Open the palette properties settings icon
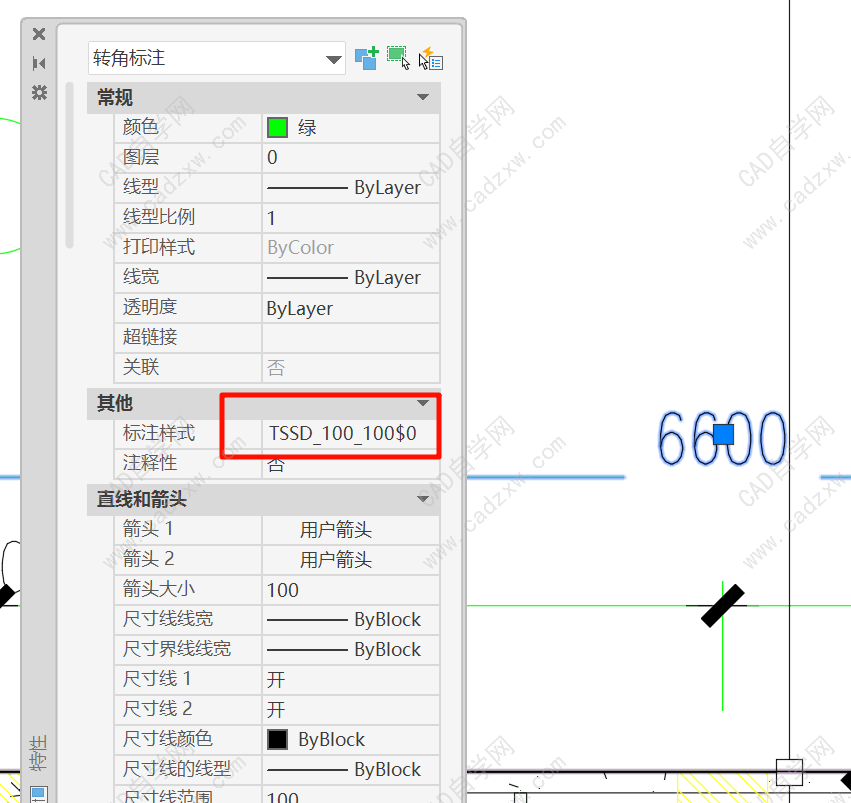The height and width of the screenshot is (803, 851). tap(39, 92)
